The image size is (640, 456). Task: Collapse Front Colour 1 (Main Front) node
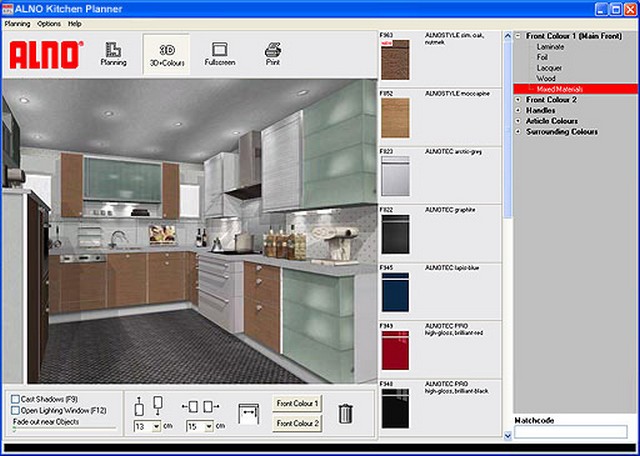point(518,36)
